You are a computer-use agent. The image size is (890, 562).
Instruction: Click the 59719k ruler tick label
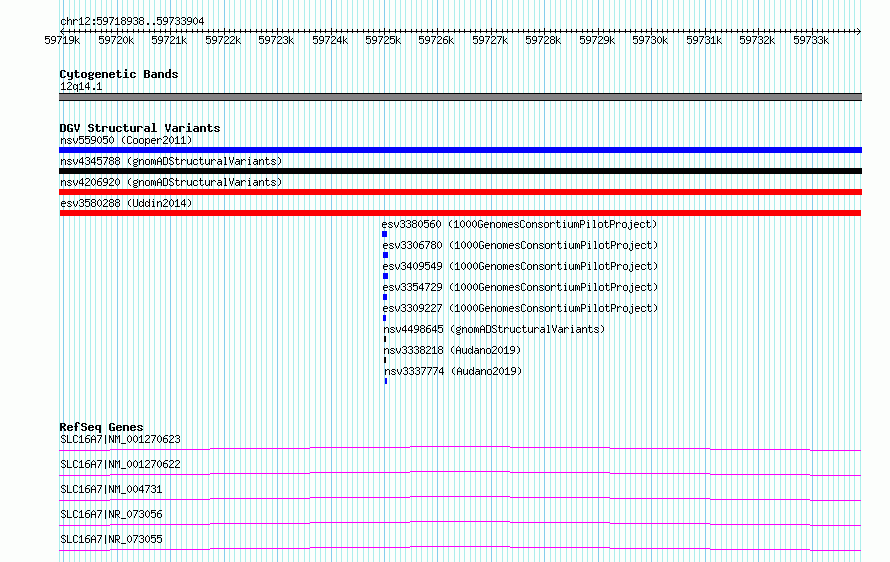point(62,40)
